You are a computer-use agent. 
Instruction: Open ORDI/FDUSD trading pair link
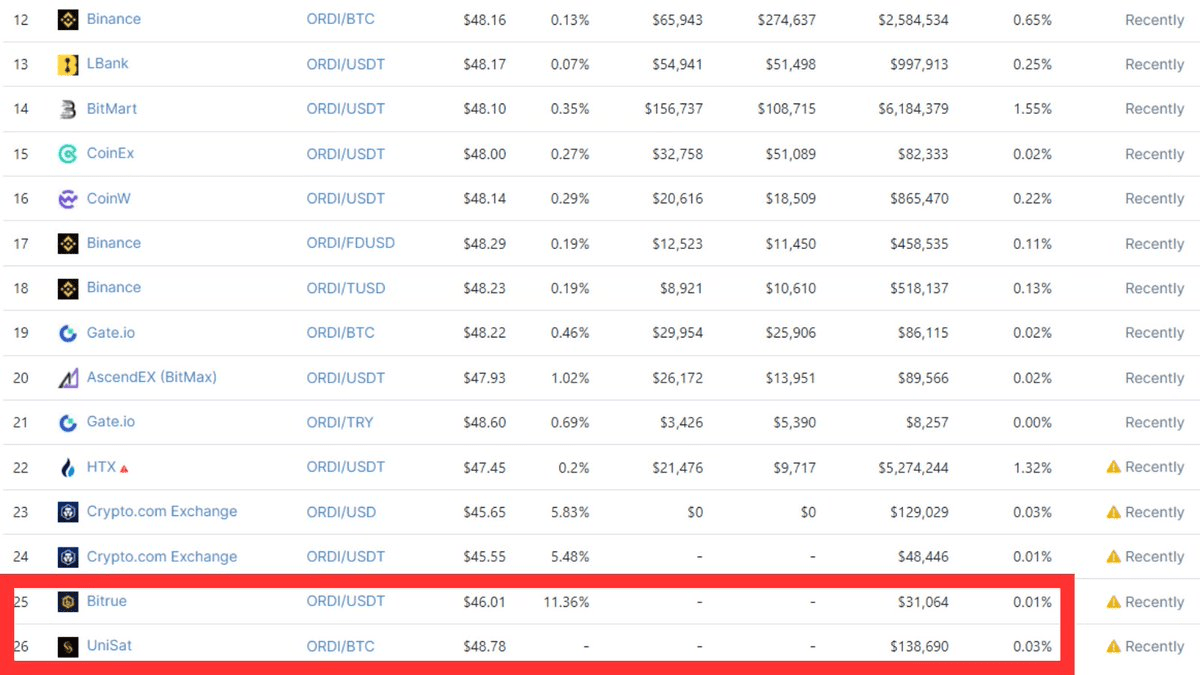tap(350, 243)
